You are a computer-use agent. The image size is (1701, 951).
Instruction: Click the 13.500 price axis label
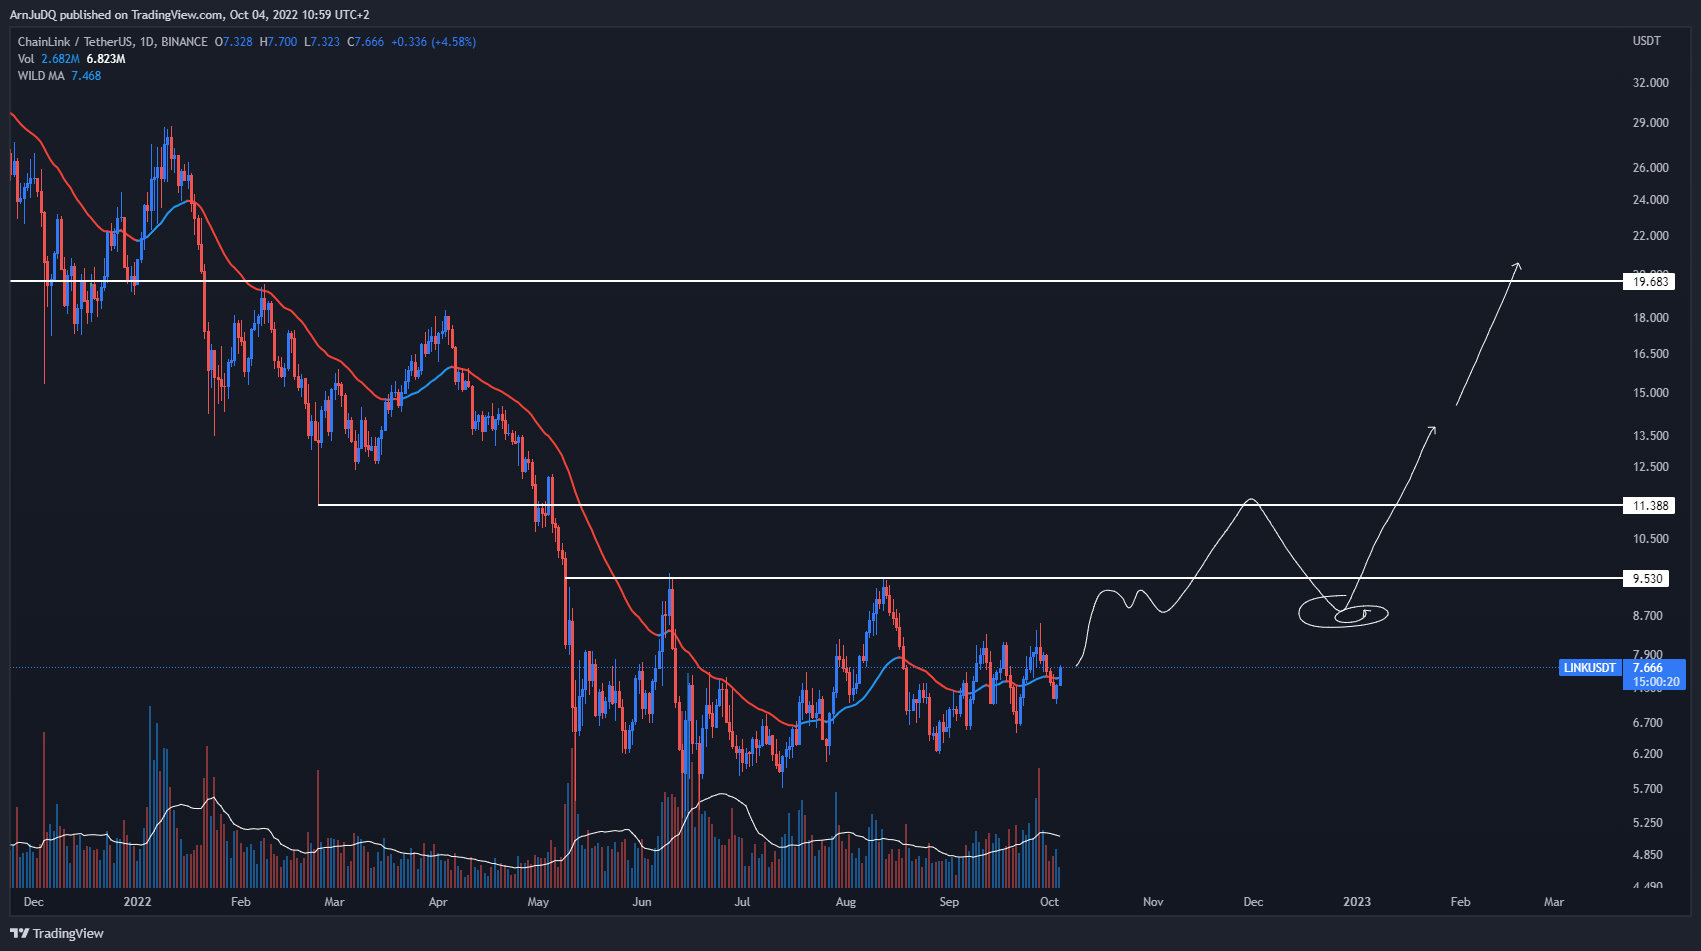1650,436
